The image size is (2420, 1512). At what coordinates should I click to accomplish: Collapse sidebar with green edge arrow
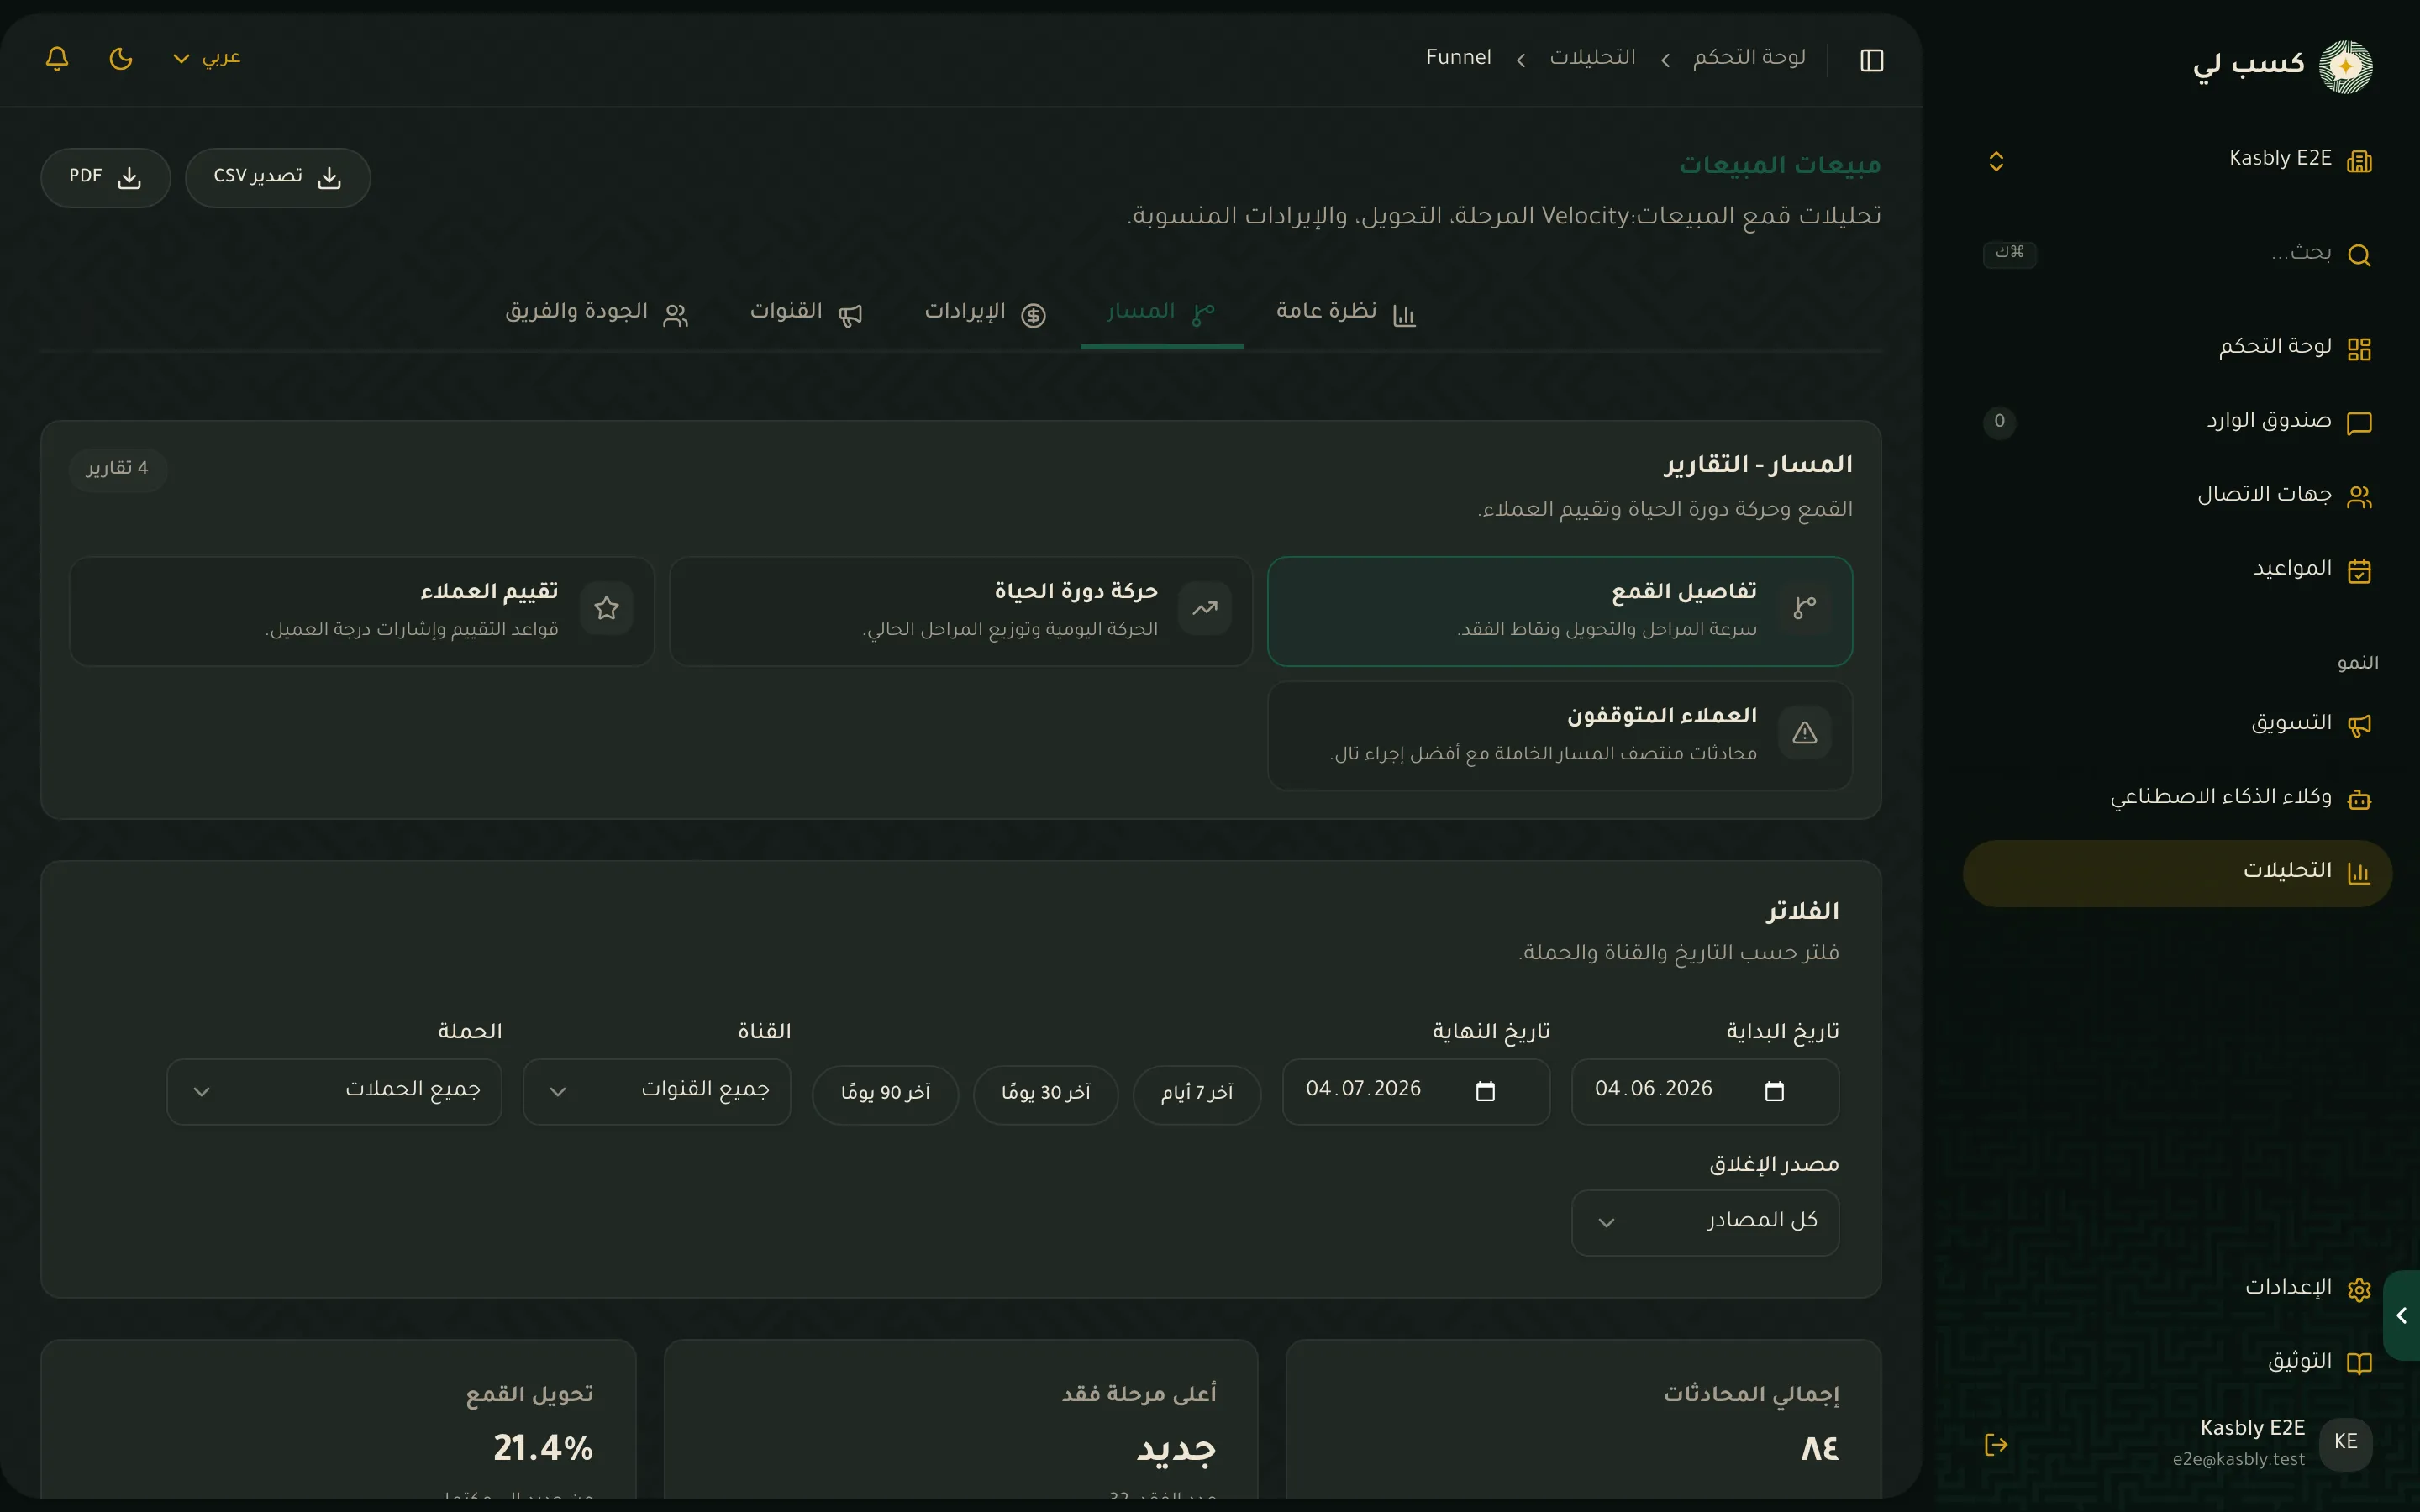click(x=2401, y=1315)
